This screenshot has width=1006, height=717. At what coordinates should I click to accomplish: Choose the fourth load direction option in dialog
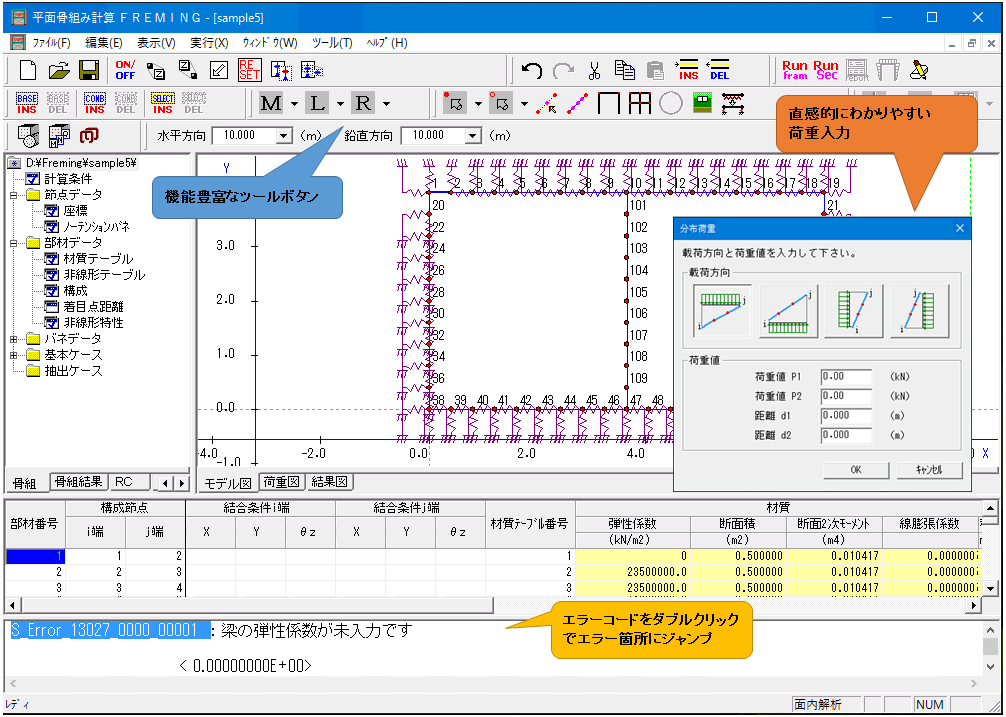[920, 310]
